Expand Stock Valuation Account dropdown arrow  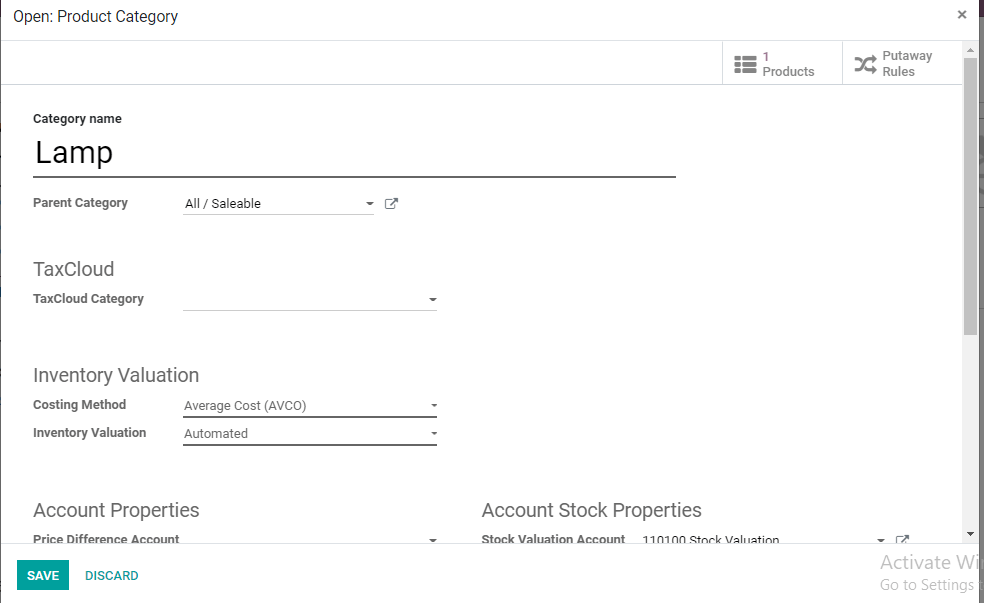(x=881, y=540)
